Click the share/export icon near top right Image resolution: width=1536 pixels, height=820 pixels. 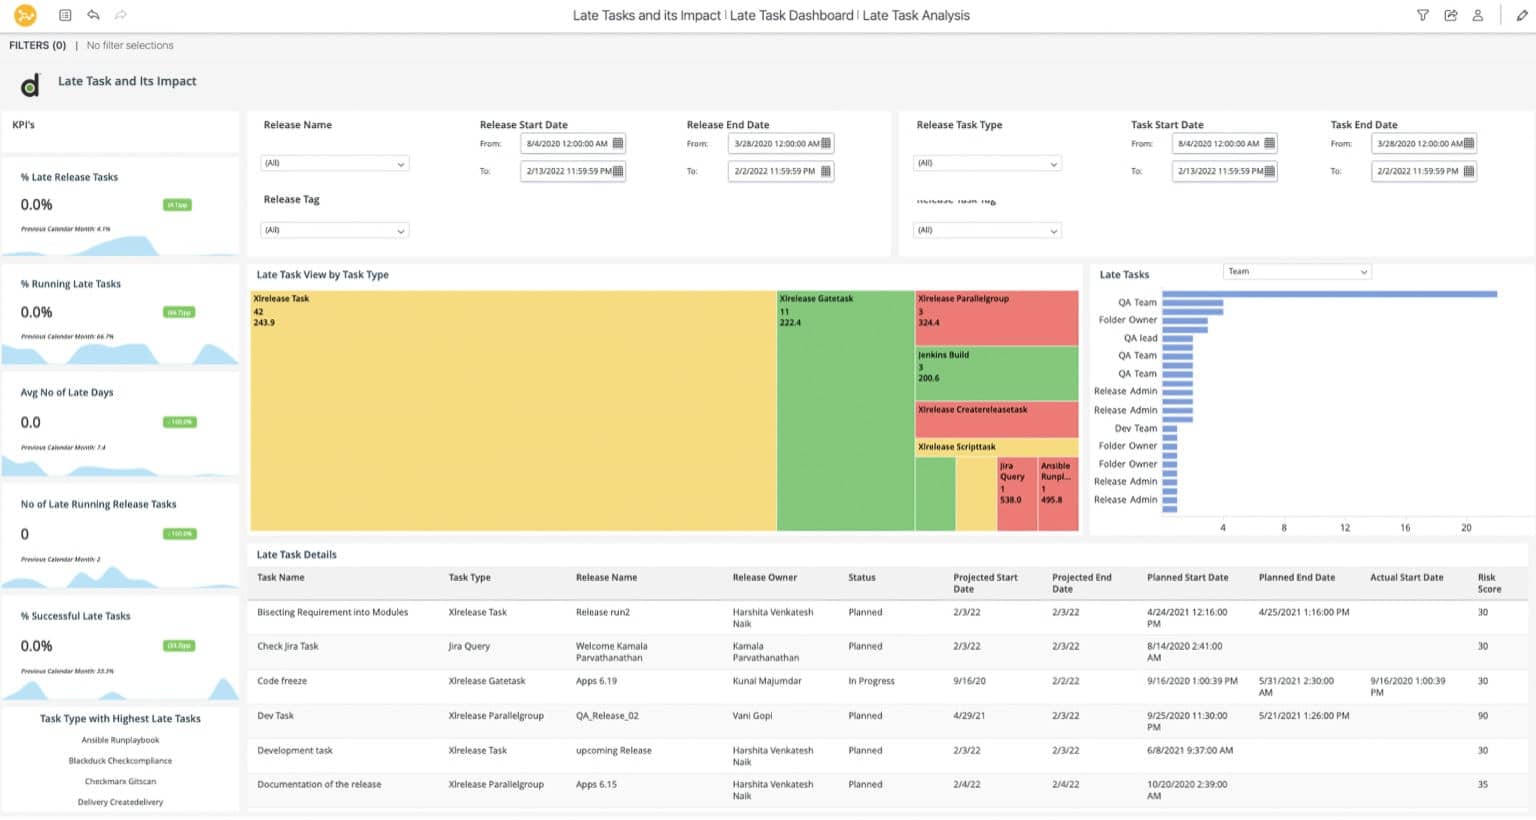(1452, 15)
